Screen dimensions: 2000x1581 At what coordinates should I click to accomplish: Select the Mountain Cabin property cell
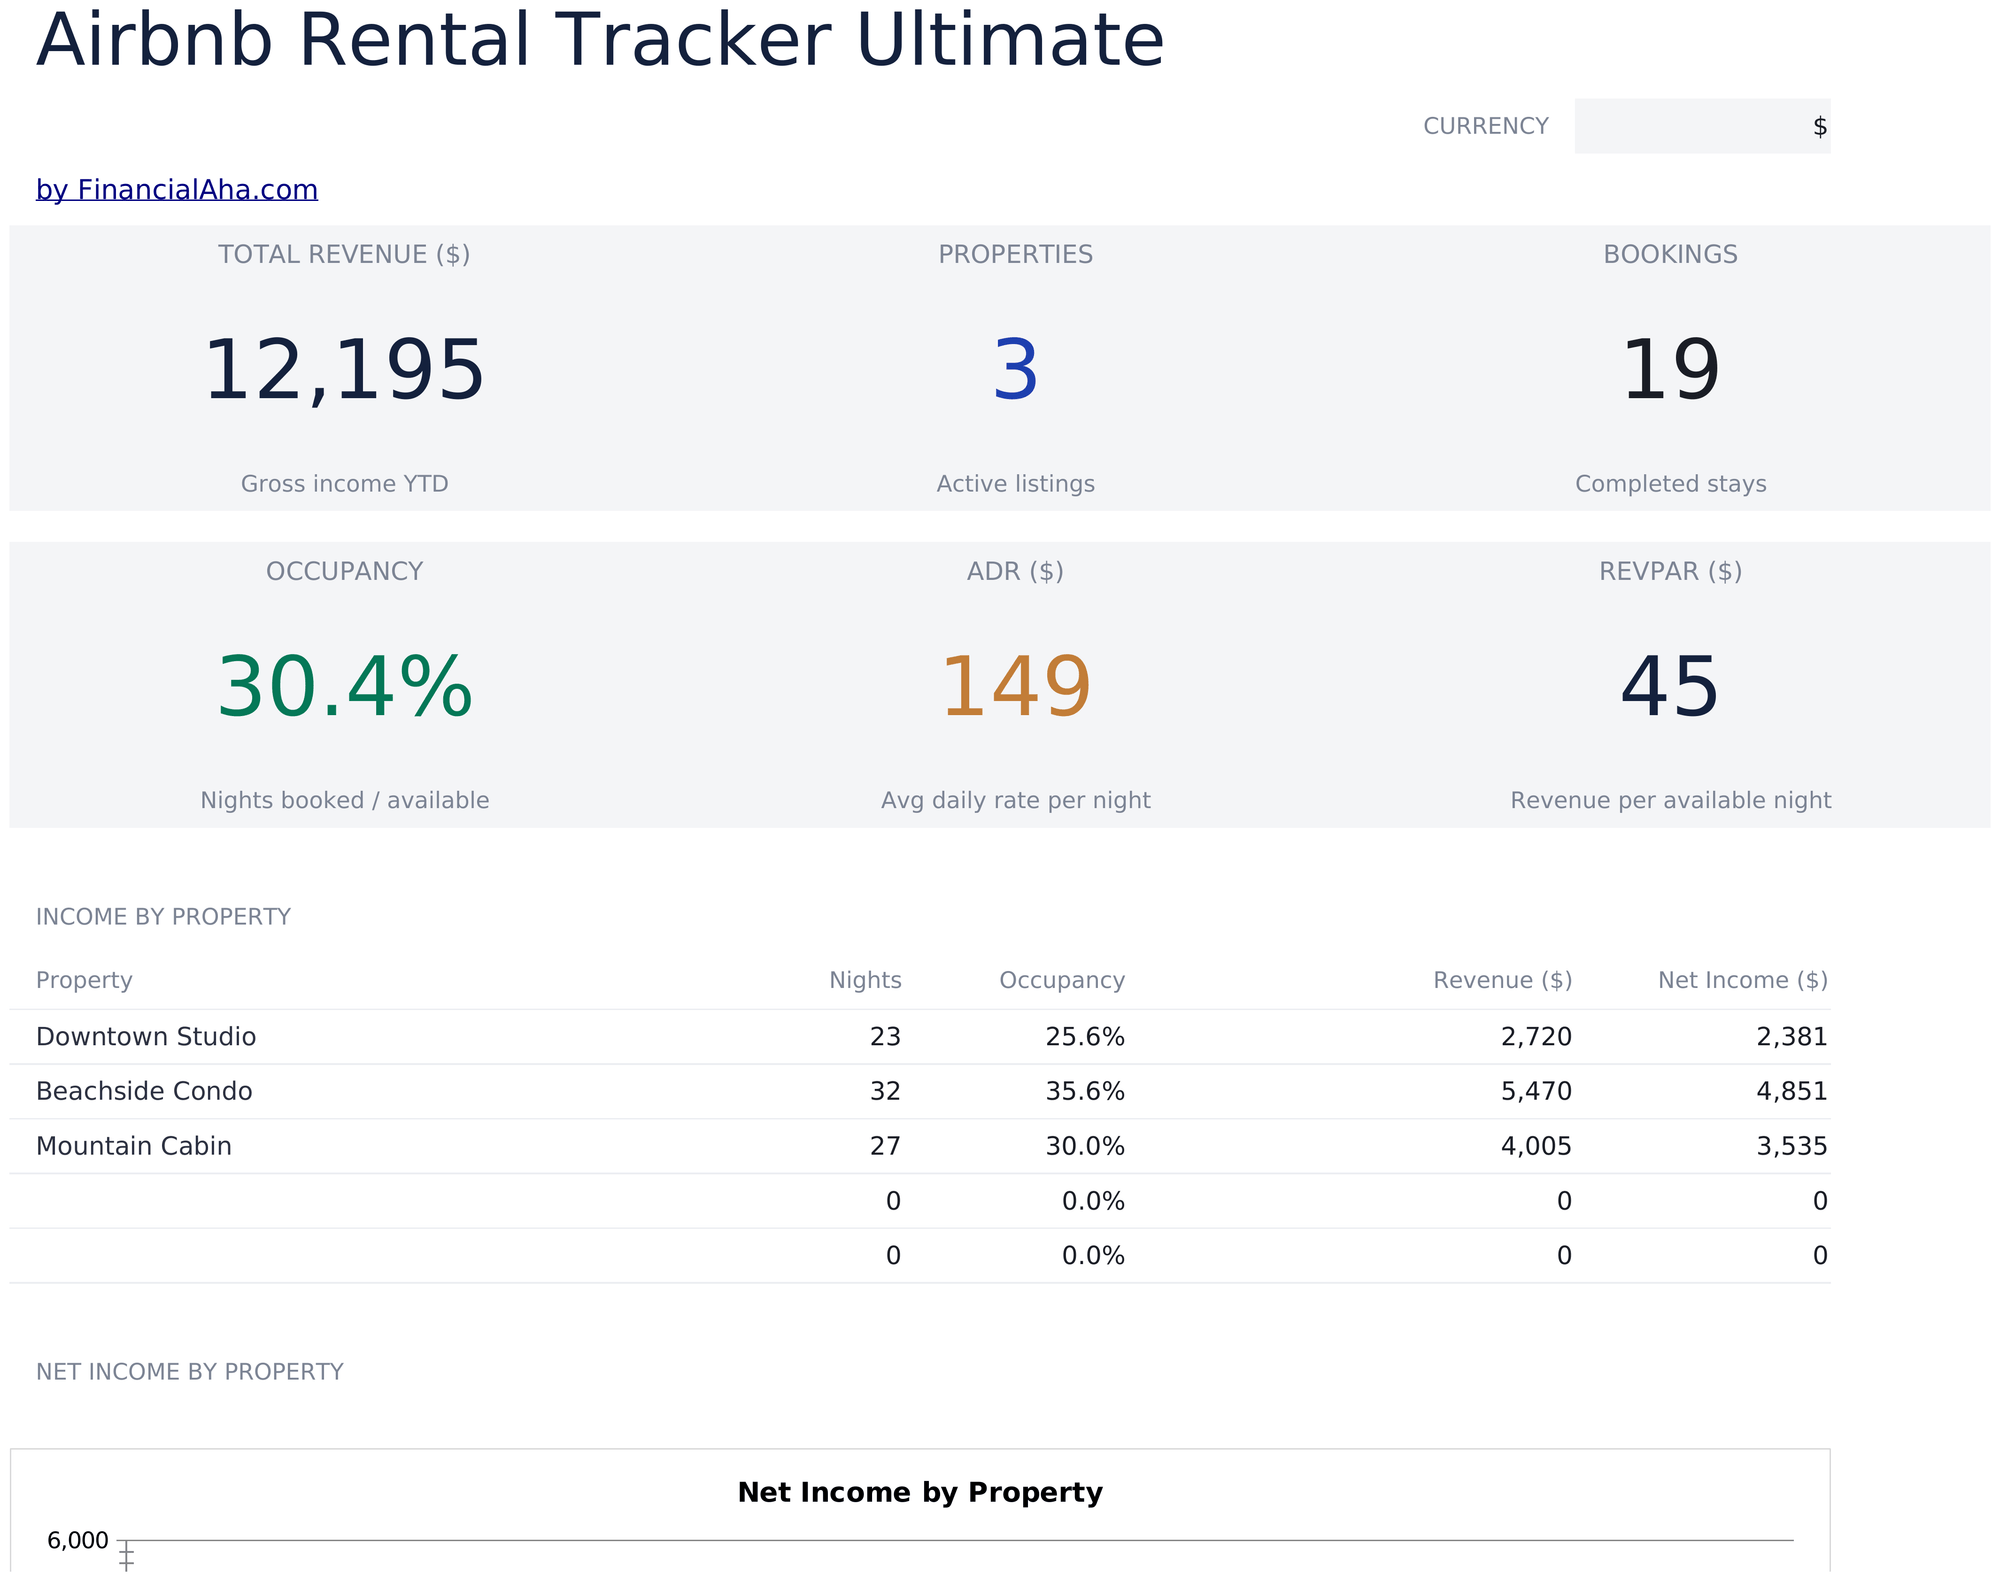click(134, 1146)
